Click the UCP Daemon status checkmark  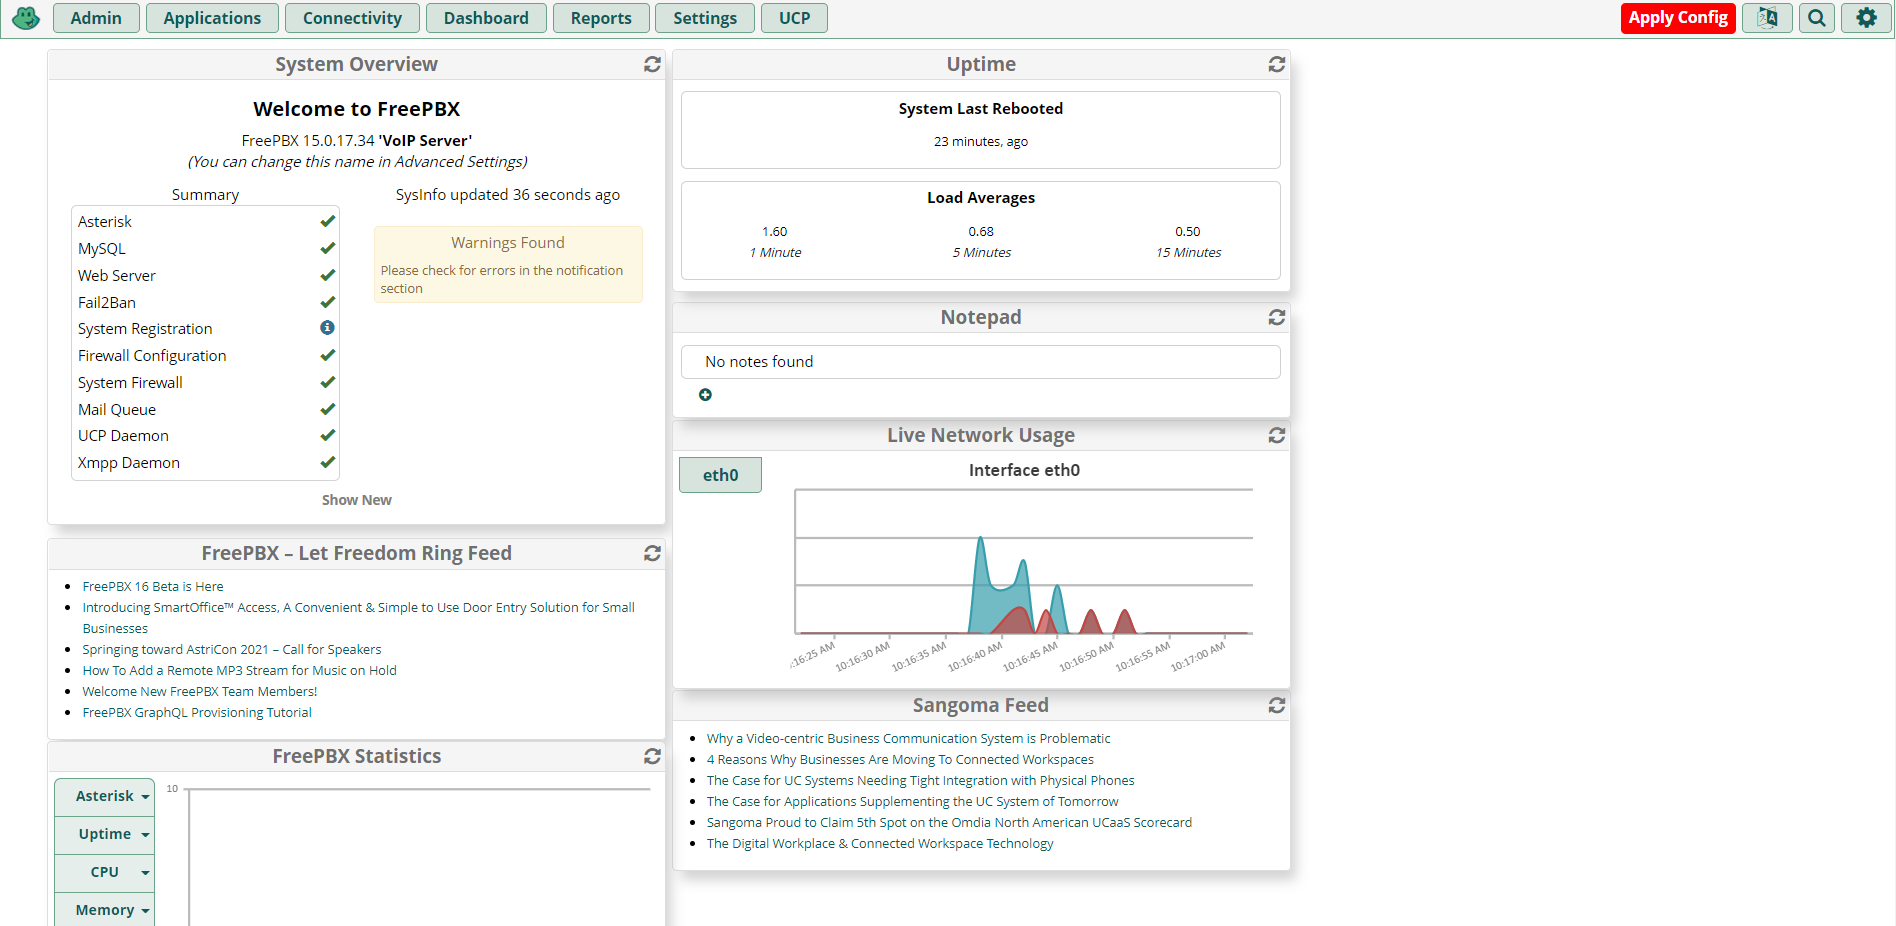click(327, 435)
